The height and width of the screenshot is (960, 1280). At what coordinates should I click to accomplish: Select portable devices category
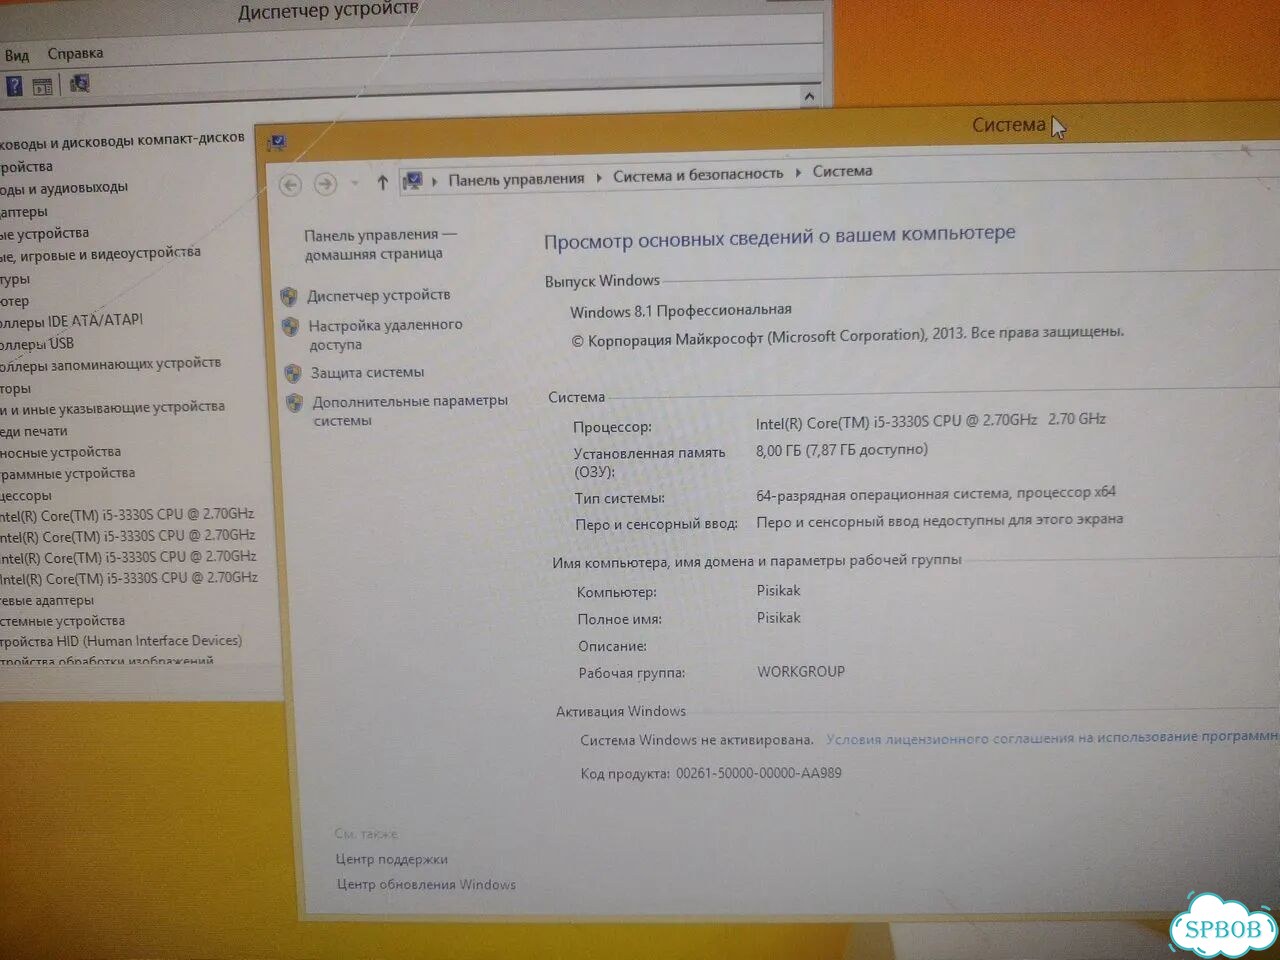(x=60, y=452)
